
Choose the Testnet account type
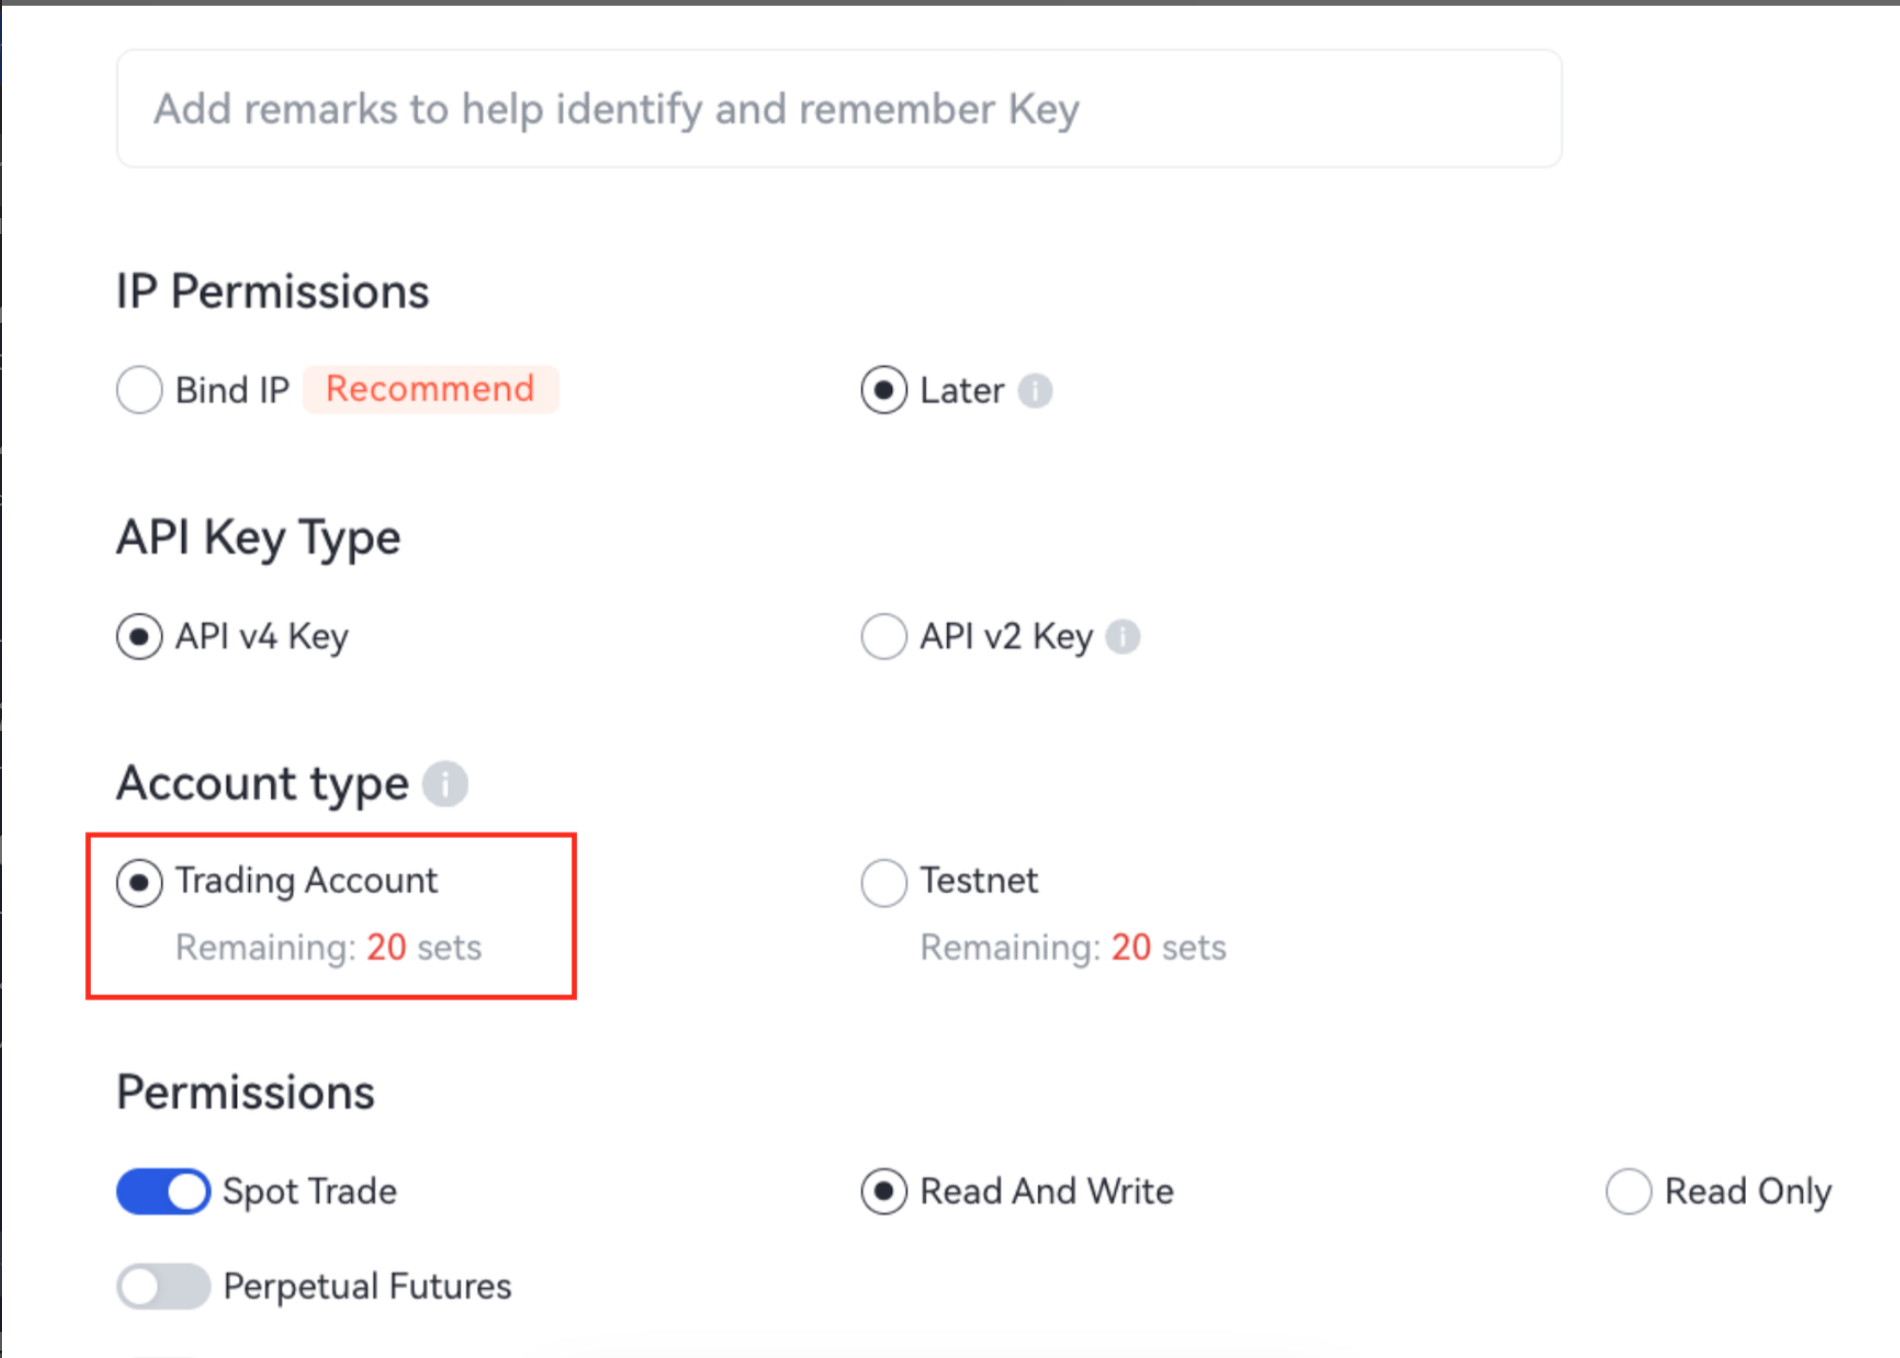(884, 882)
